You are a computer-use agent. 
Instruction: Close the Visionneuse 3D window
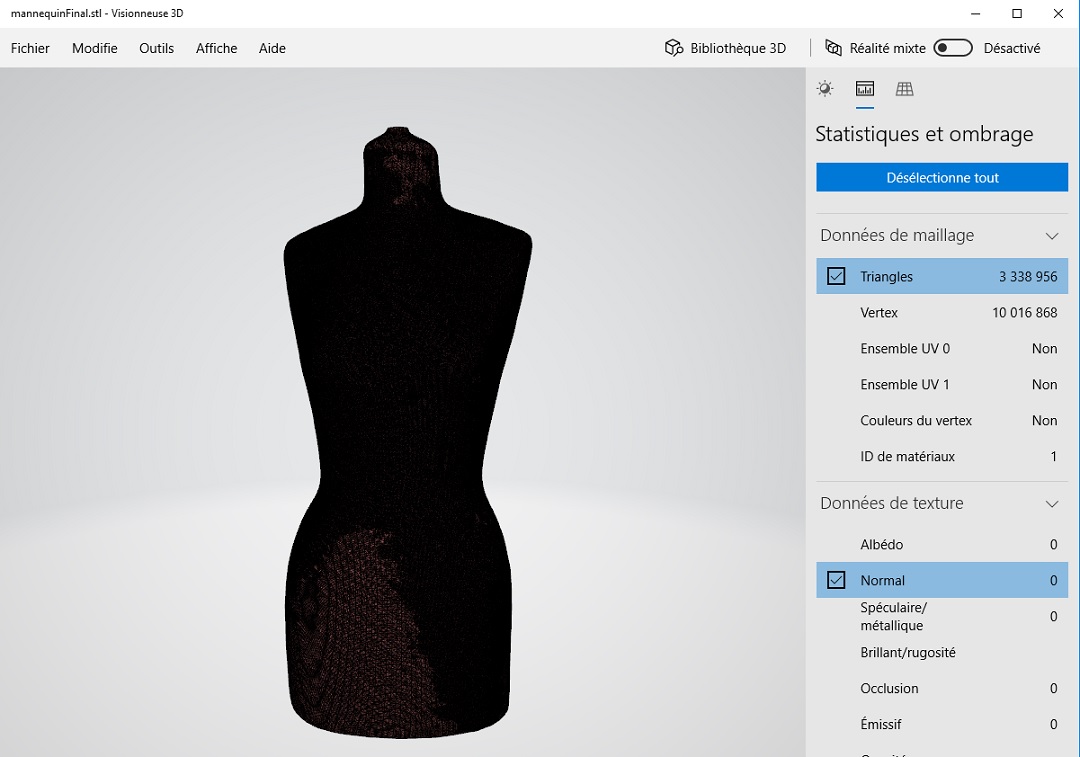[x=1058, y=14]
